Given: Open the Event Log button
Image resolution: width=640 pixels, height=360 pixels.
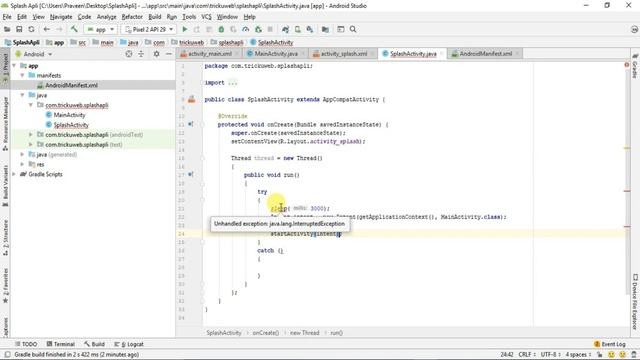Looking at the screenshot, I should [x=610, y=344].
